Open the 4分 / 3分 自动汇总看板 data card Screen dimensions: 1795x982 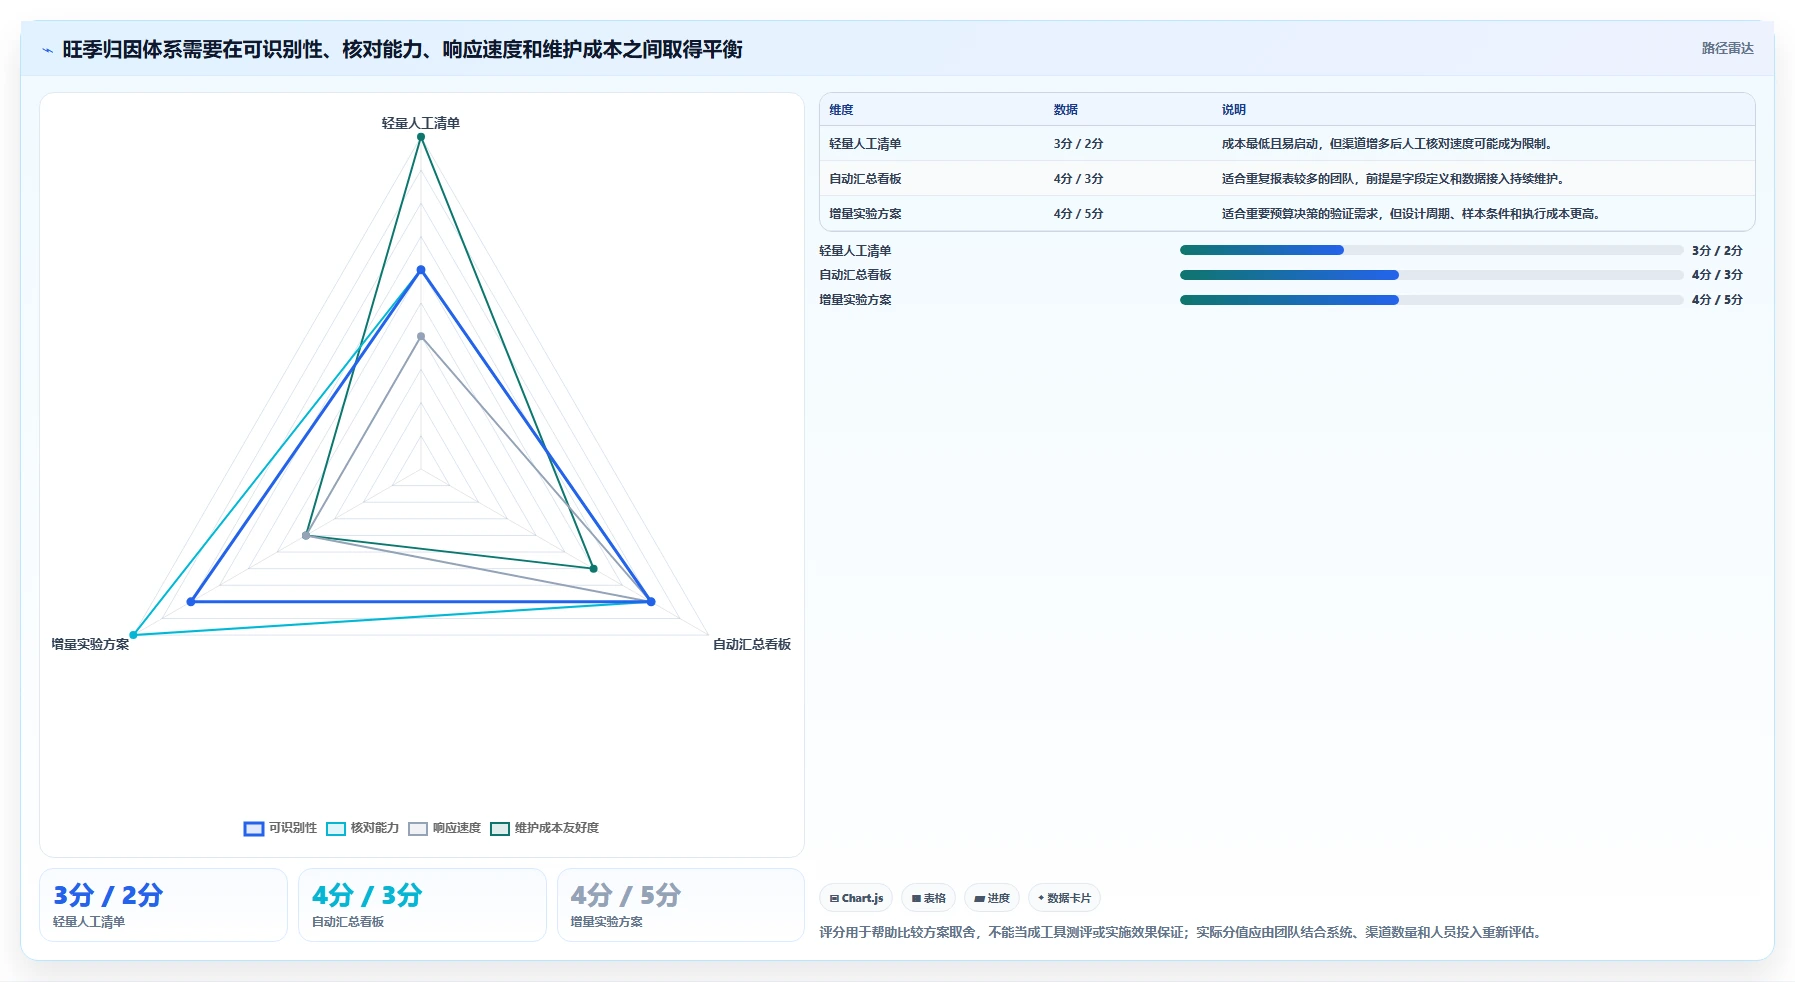(422, 905)
